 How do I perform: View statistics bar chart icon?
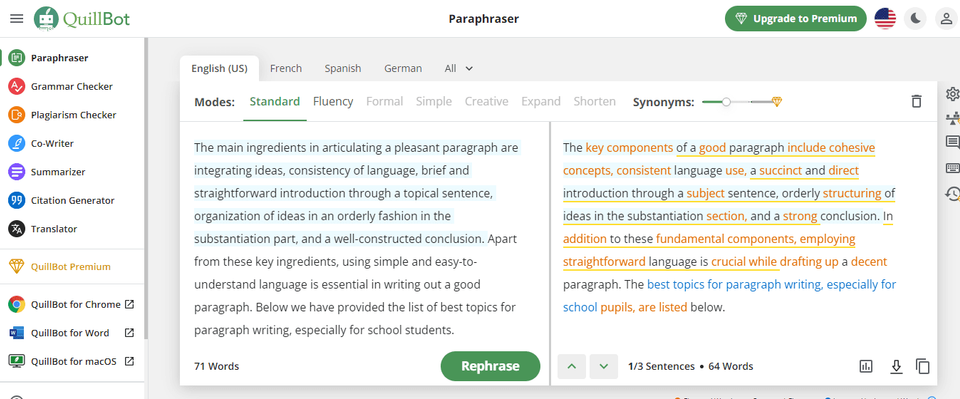coord(866,367)
